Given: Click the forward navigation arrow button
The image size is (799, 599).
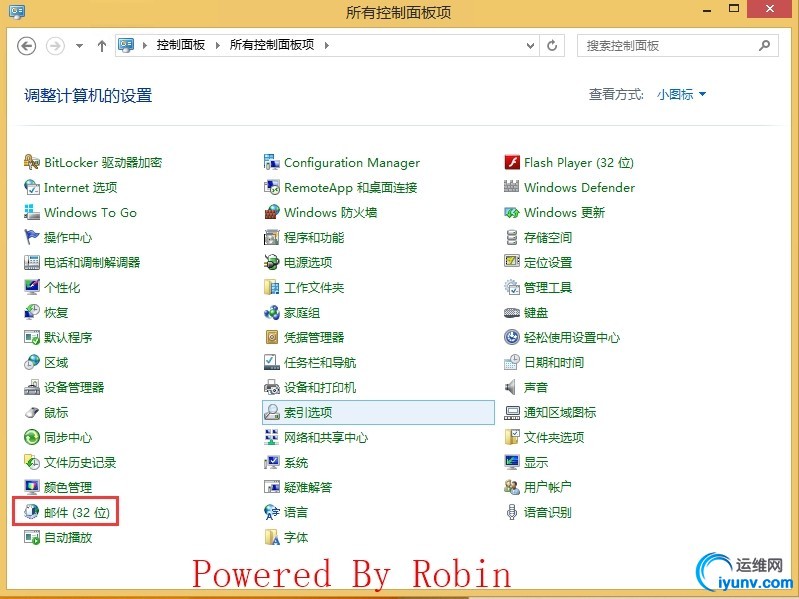Looking at the screenshot, I should pyautogui.click(x=56, y=46).
